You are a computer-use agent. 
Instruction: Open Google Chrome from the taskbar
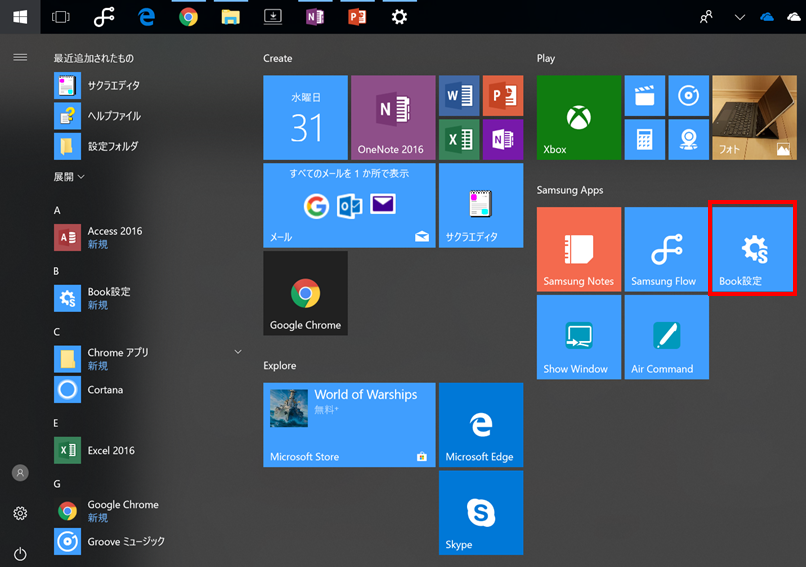[189, 17]
